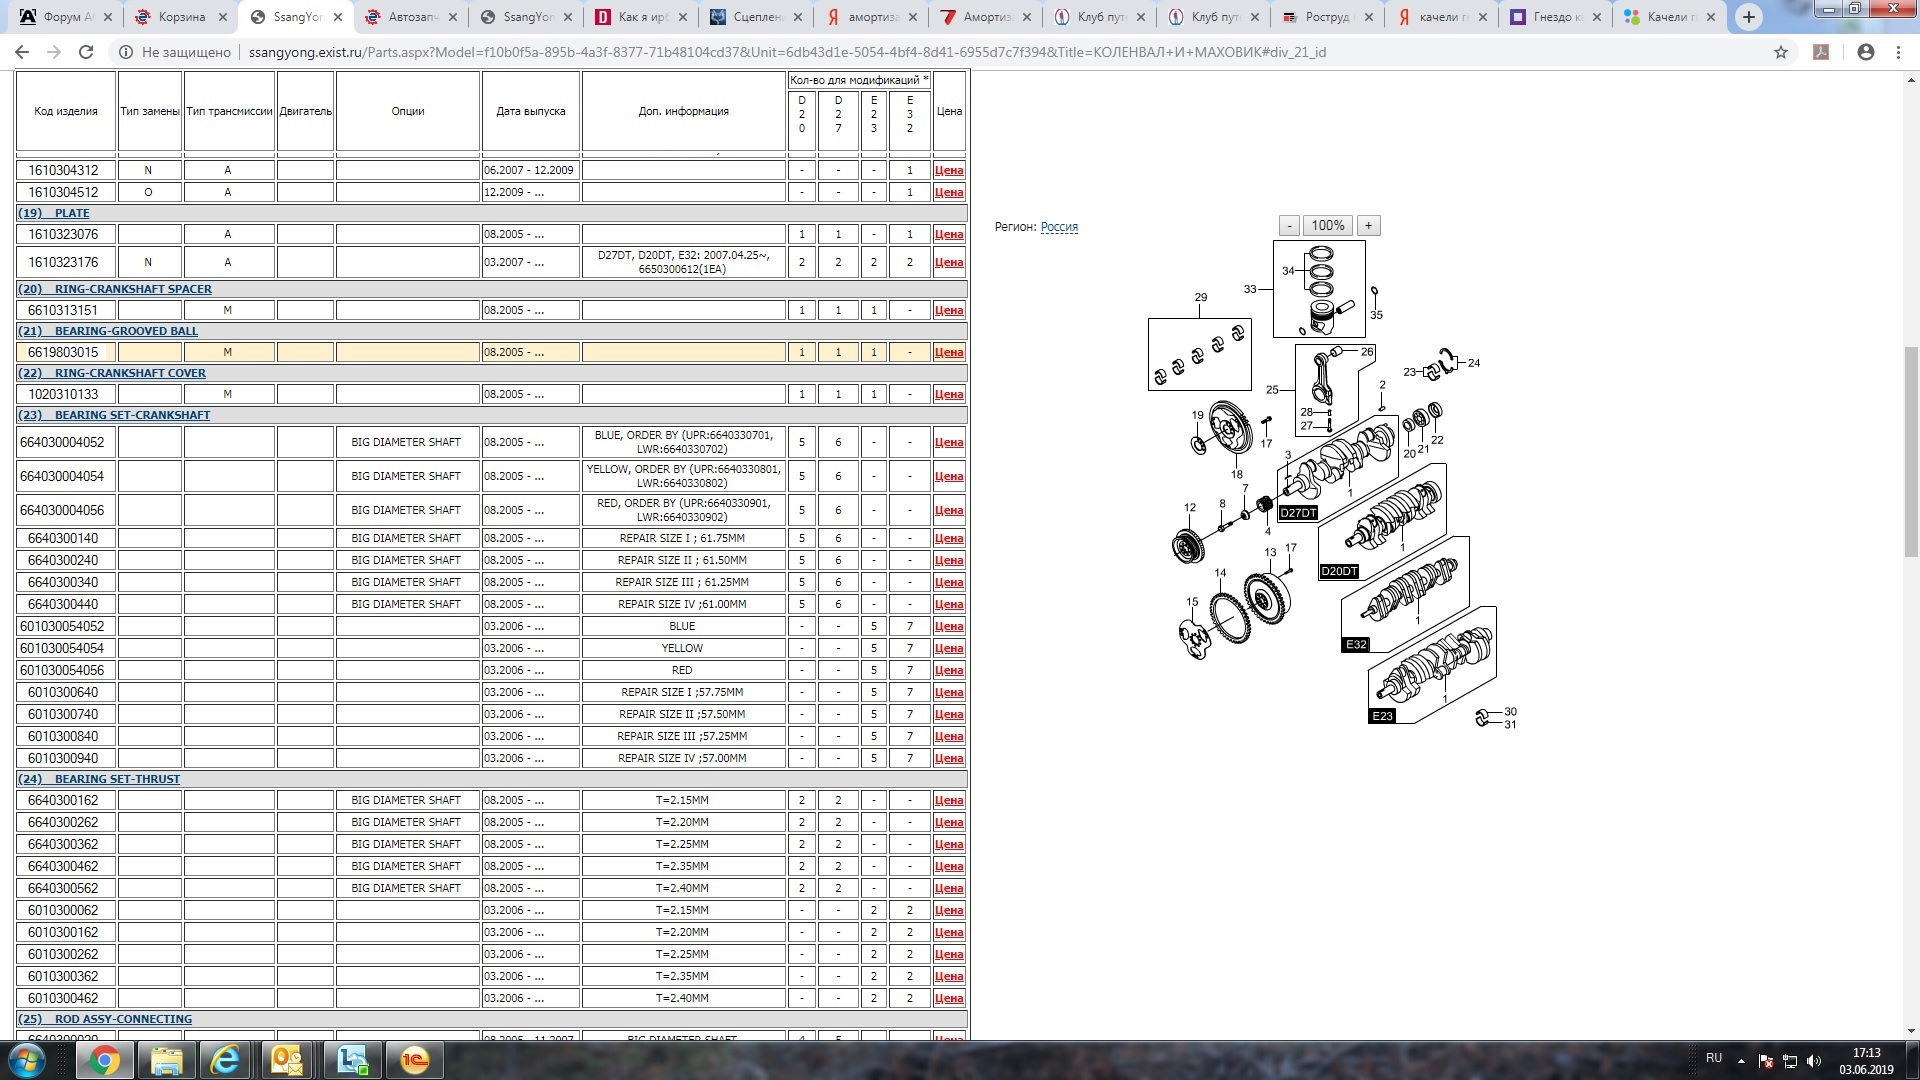Open (19) PLATE group heading
The width and height of the screenshot is (1920, 1080).
[x=54, y=213]
